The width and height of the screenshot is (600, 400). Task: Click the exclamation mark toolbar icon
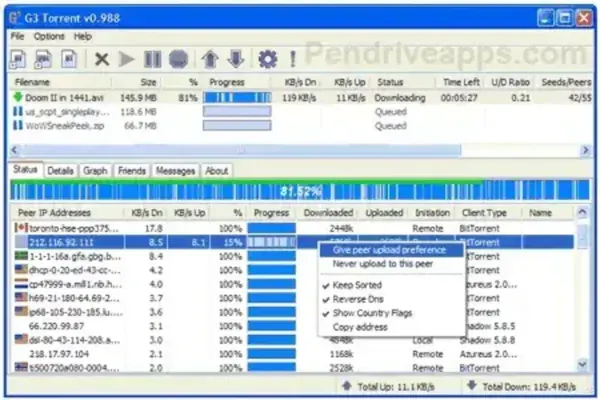[x=293, y=59]
